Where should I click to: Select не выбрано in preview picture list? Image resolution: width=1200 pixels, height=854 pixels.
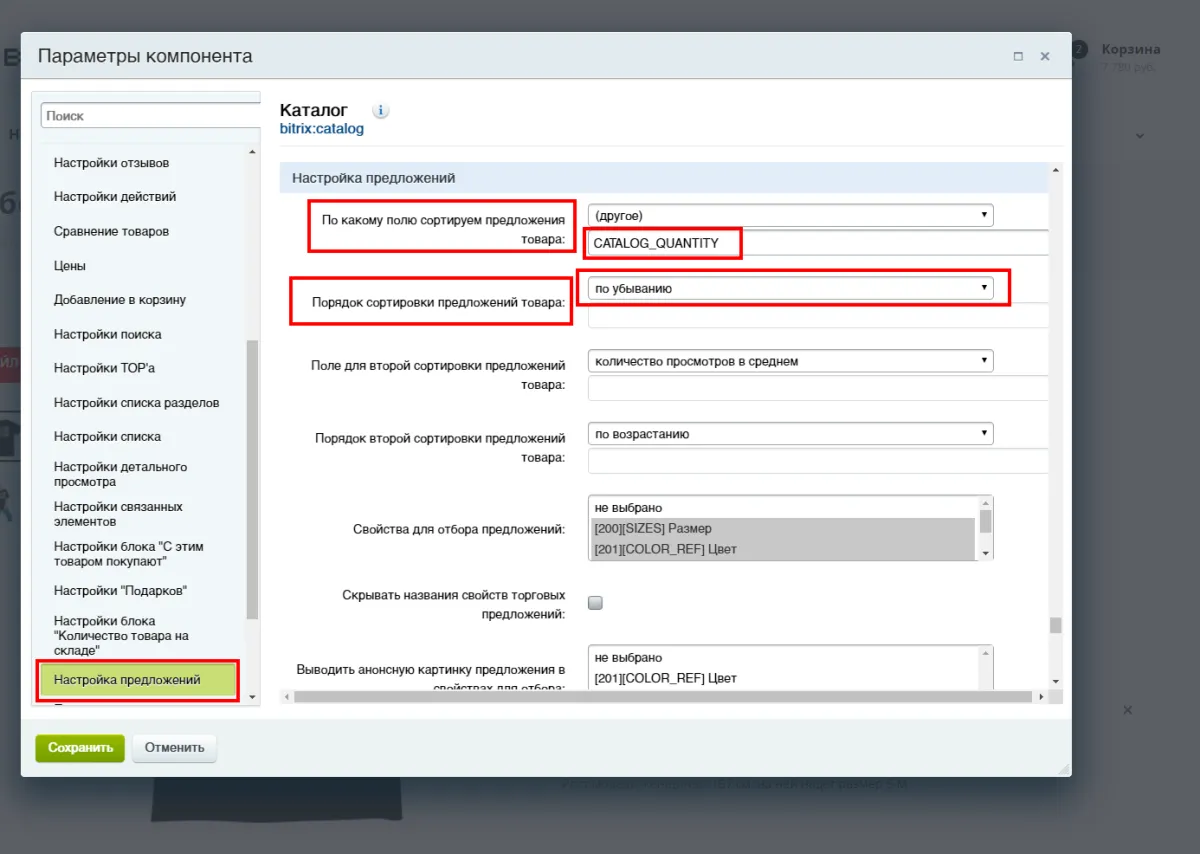coord(782,658)
